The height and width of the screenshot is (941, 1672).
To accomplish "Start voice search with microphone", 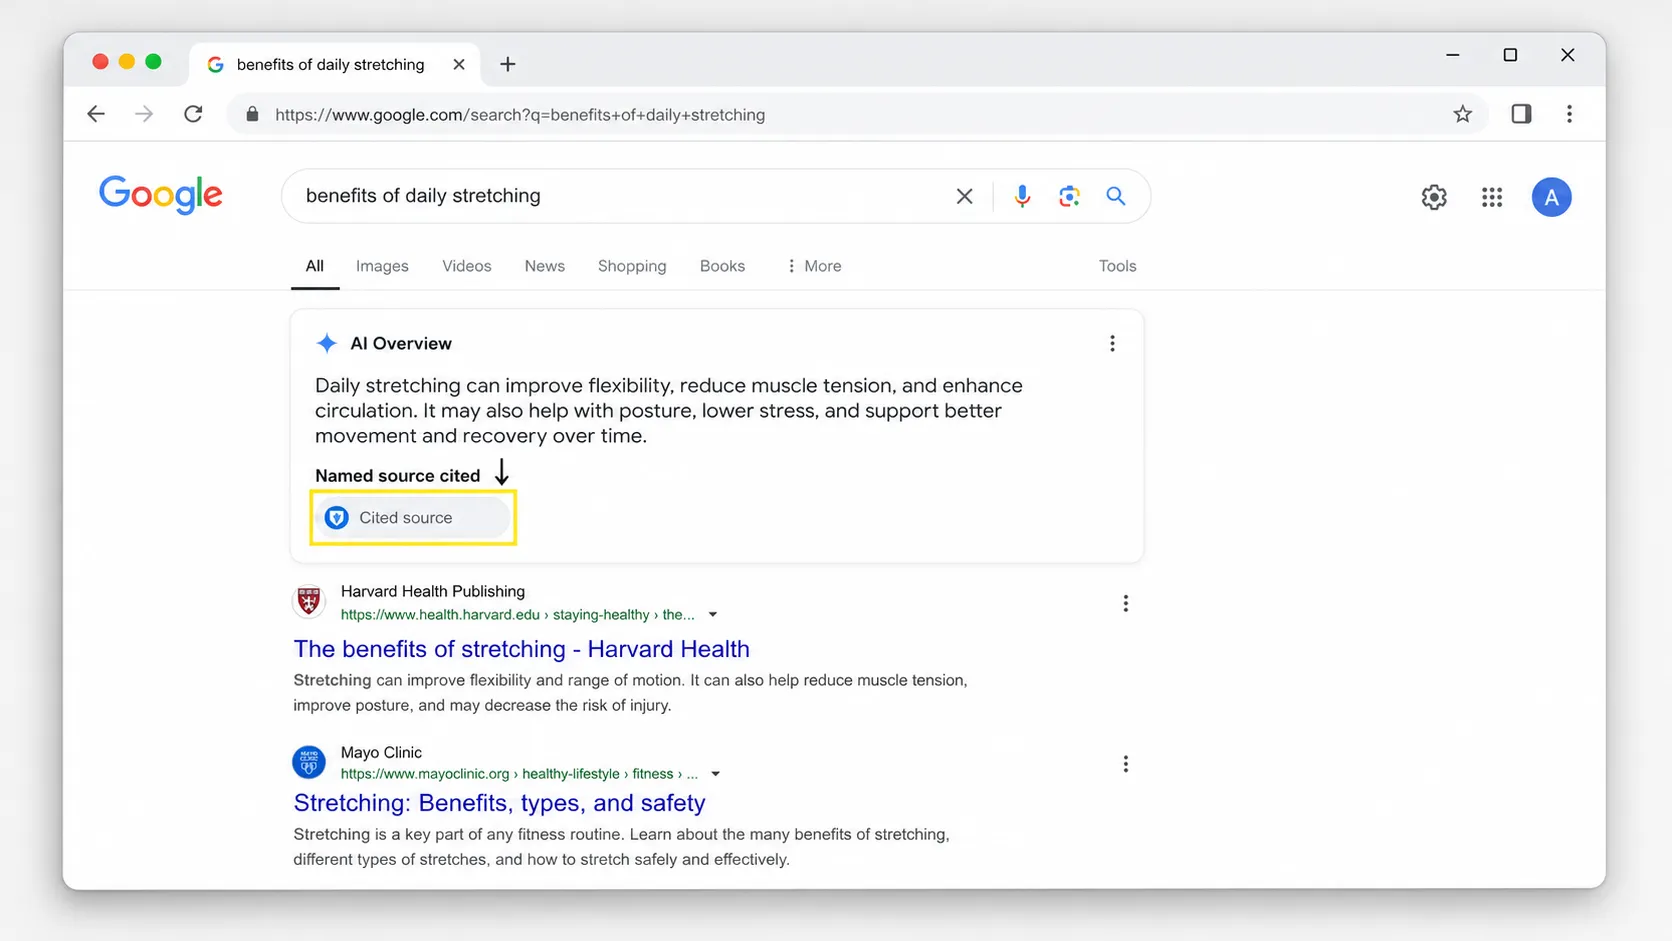I will pyautogui.click(x=1022, y=196).
